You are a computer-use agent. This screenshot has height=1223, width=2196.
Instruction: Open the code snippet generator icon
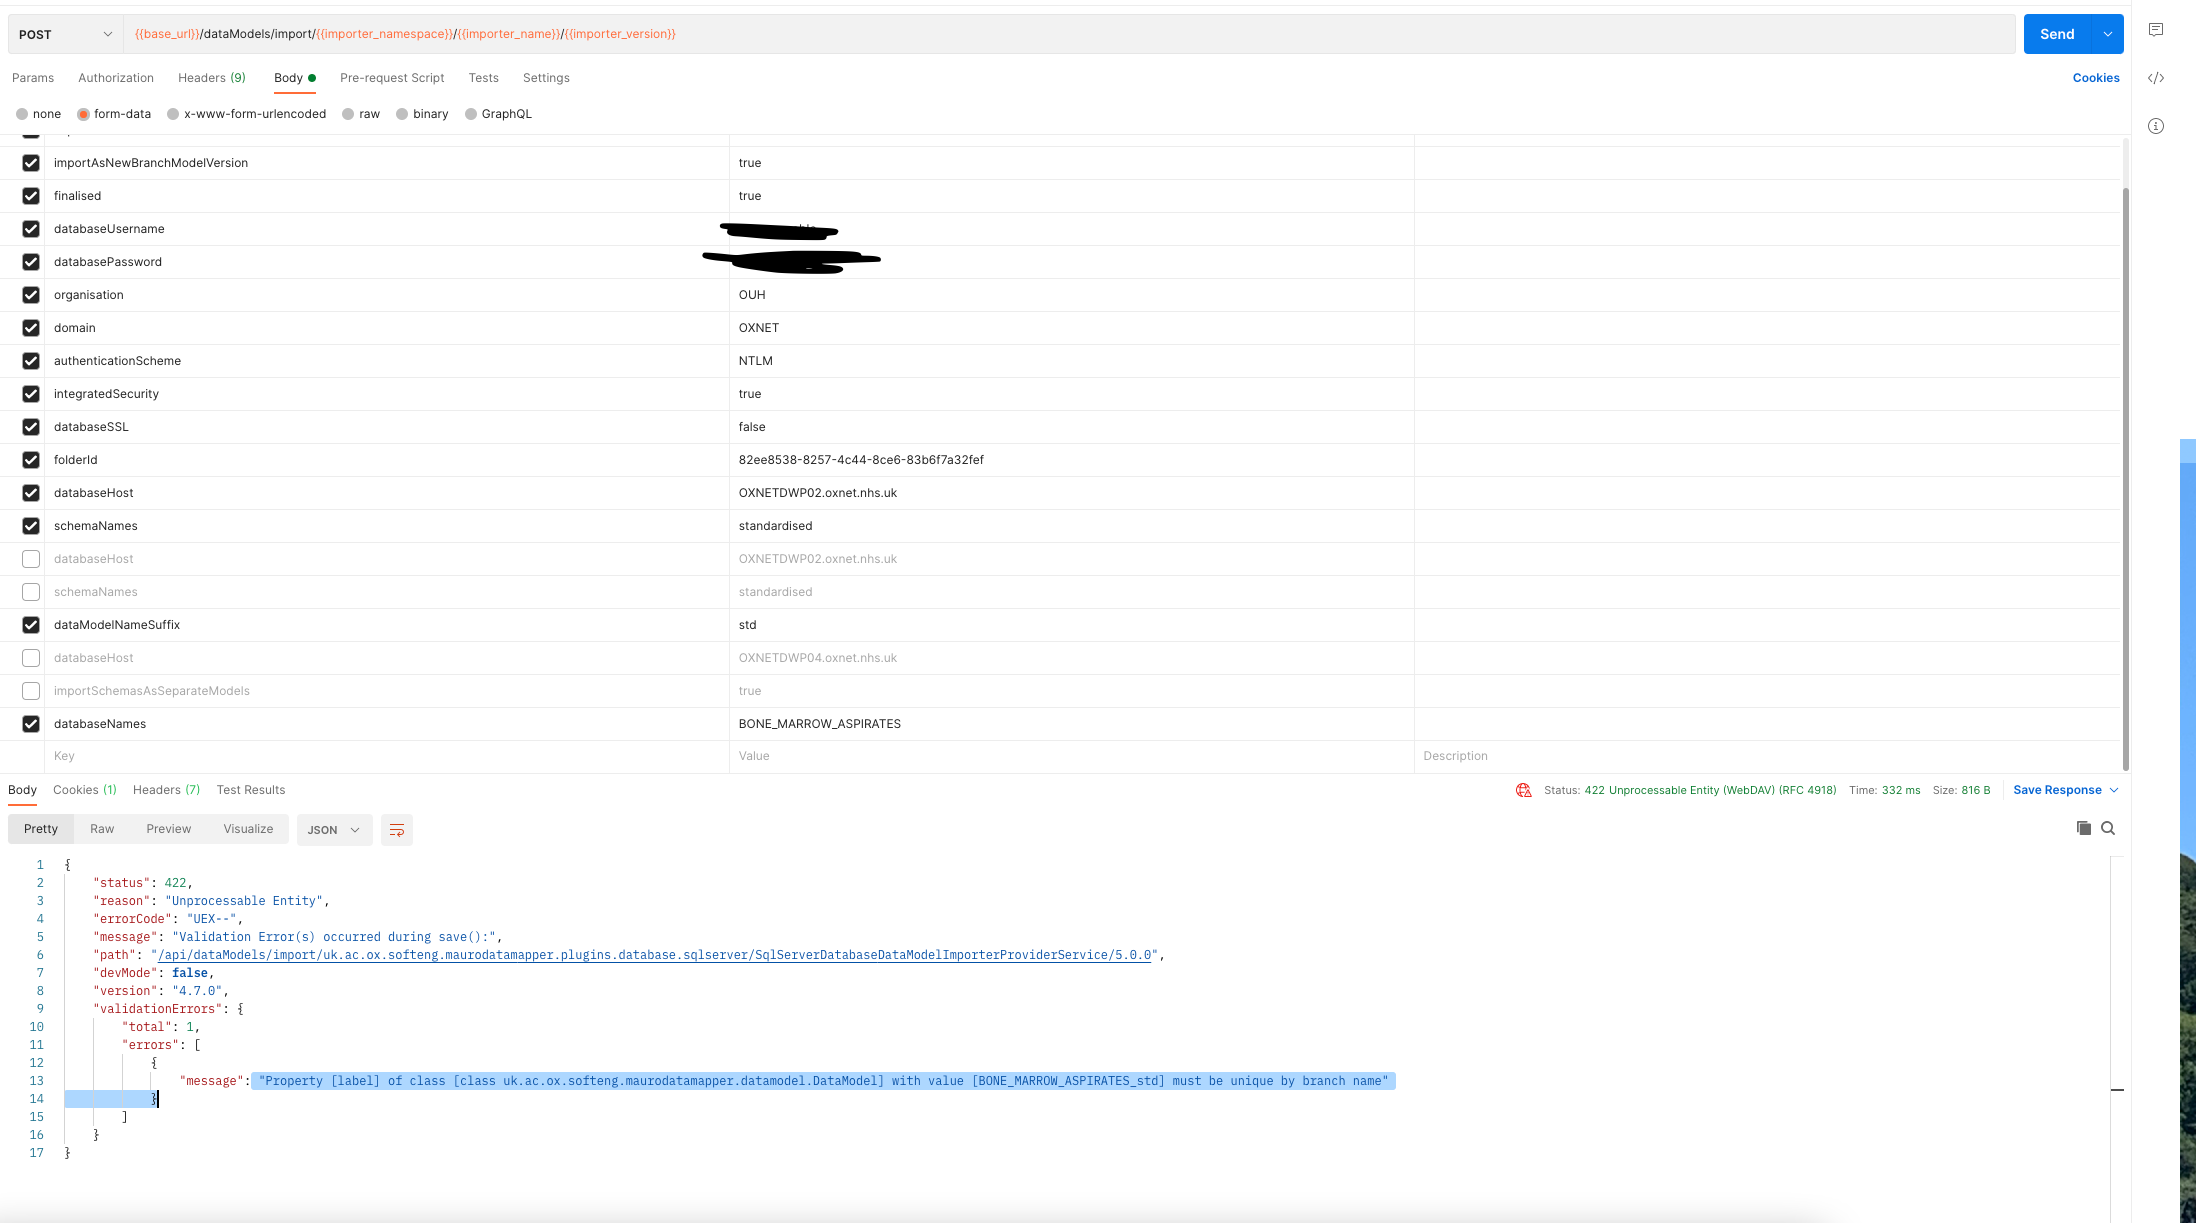(x=2157, y=78)
